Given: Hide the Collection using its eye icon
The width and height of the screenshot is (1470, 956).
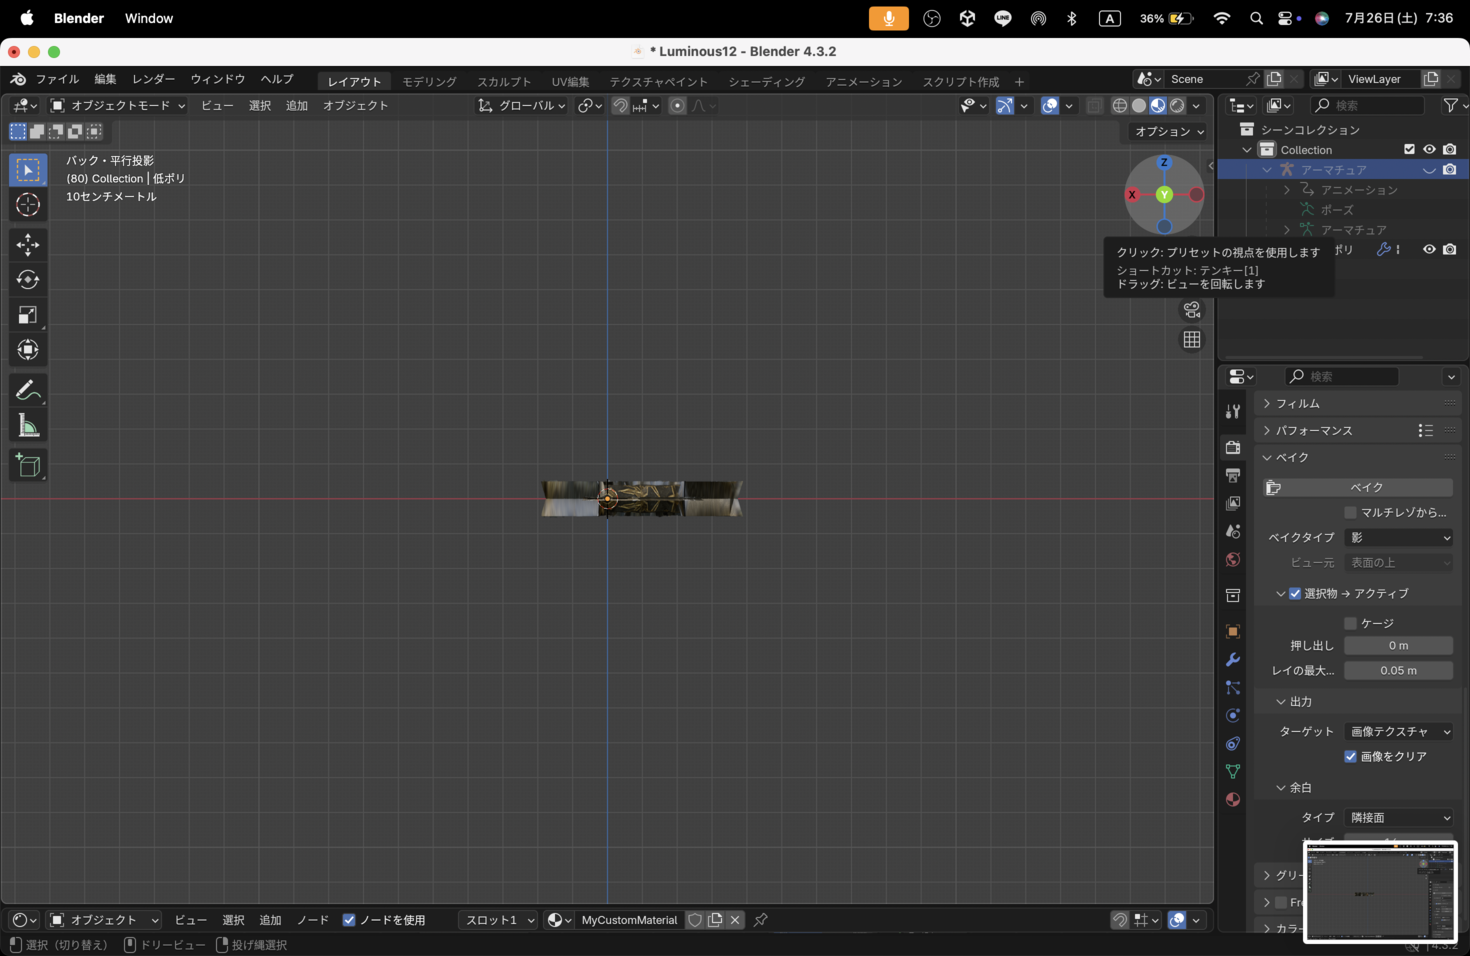Looking at the screenshot, I should [1429, 150].
